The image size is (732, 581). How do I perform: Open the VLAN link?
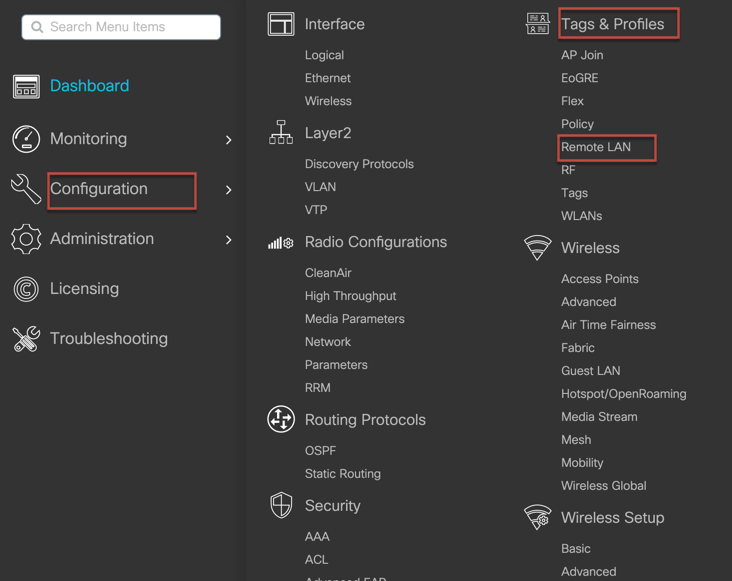point(320,187)
